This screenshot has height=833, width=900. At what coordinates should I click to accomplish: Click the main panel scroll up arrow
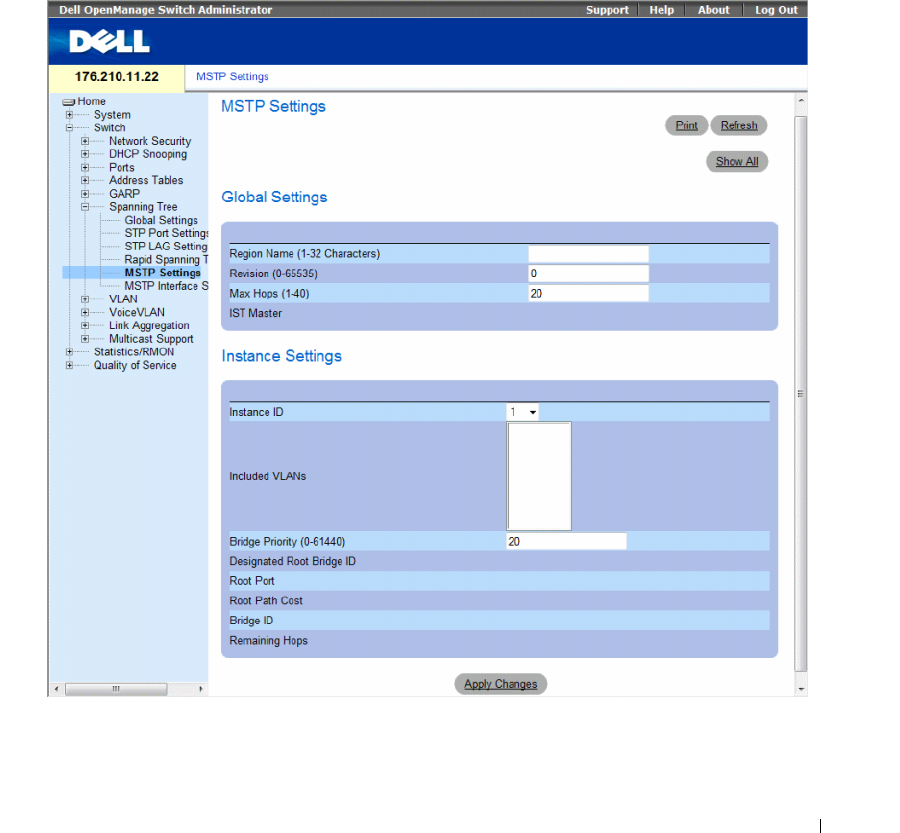coord(801,100)
